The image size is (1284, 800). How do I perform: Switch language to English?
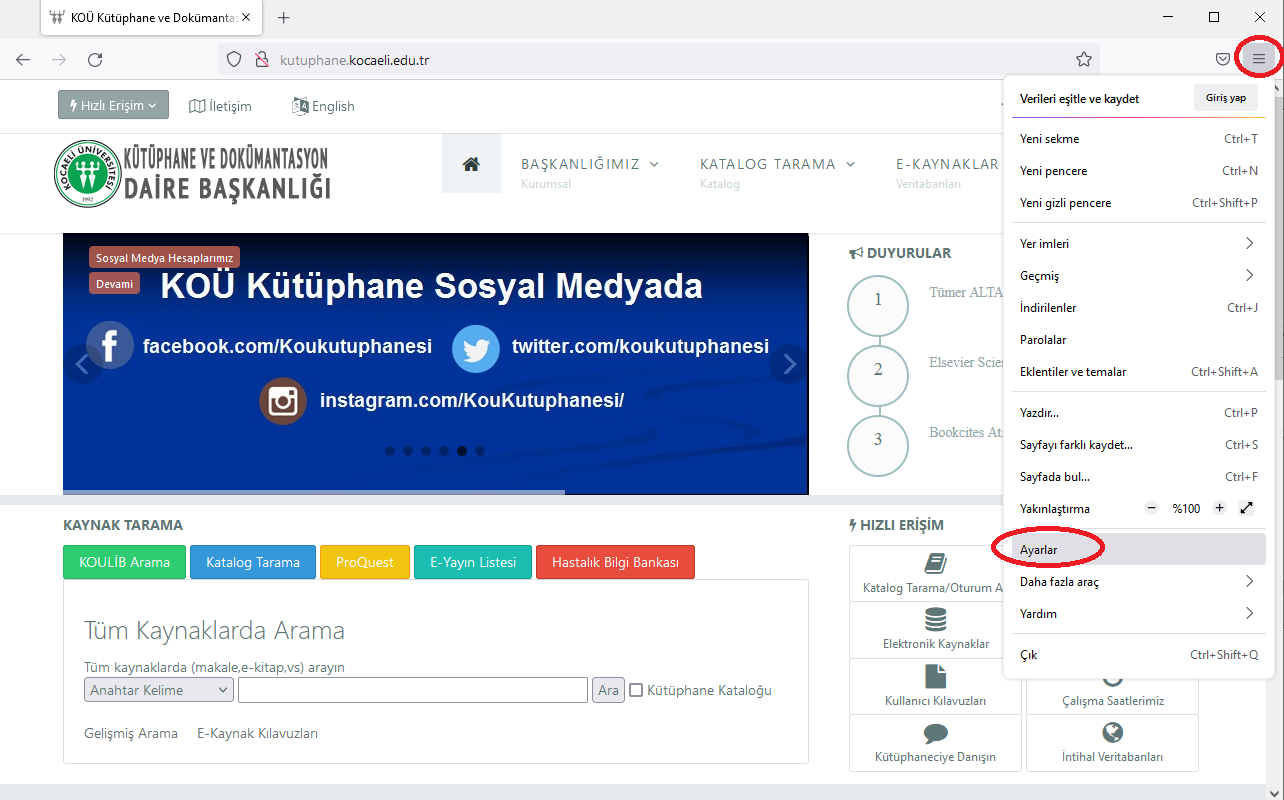click(323, 106)
